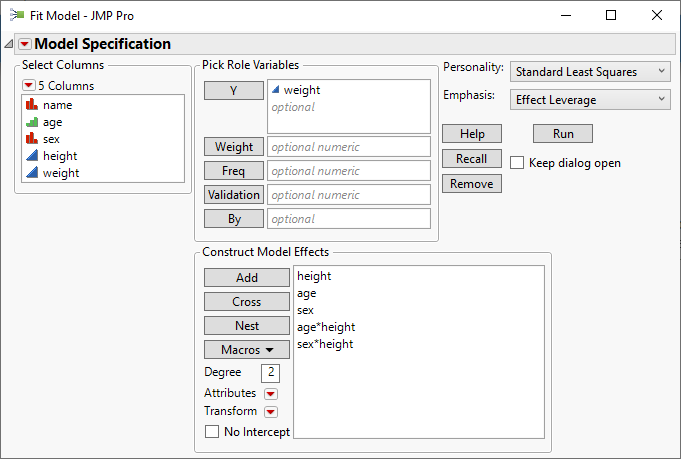Screen dimensions: 681x459
Task: Select sex in the Select Columns list
Action: click(53, 139)
